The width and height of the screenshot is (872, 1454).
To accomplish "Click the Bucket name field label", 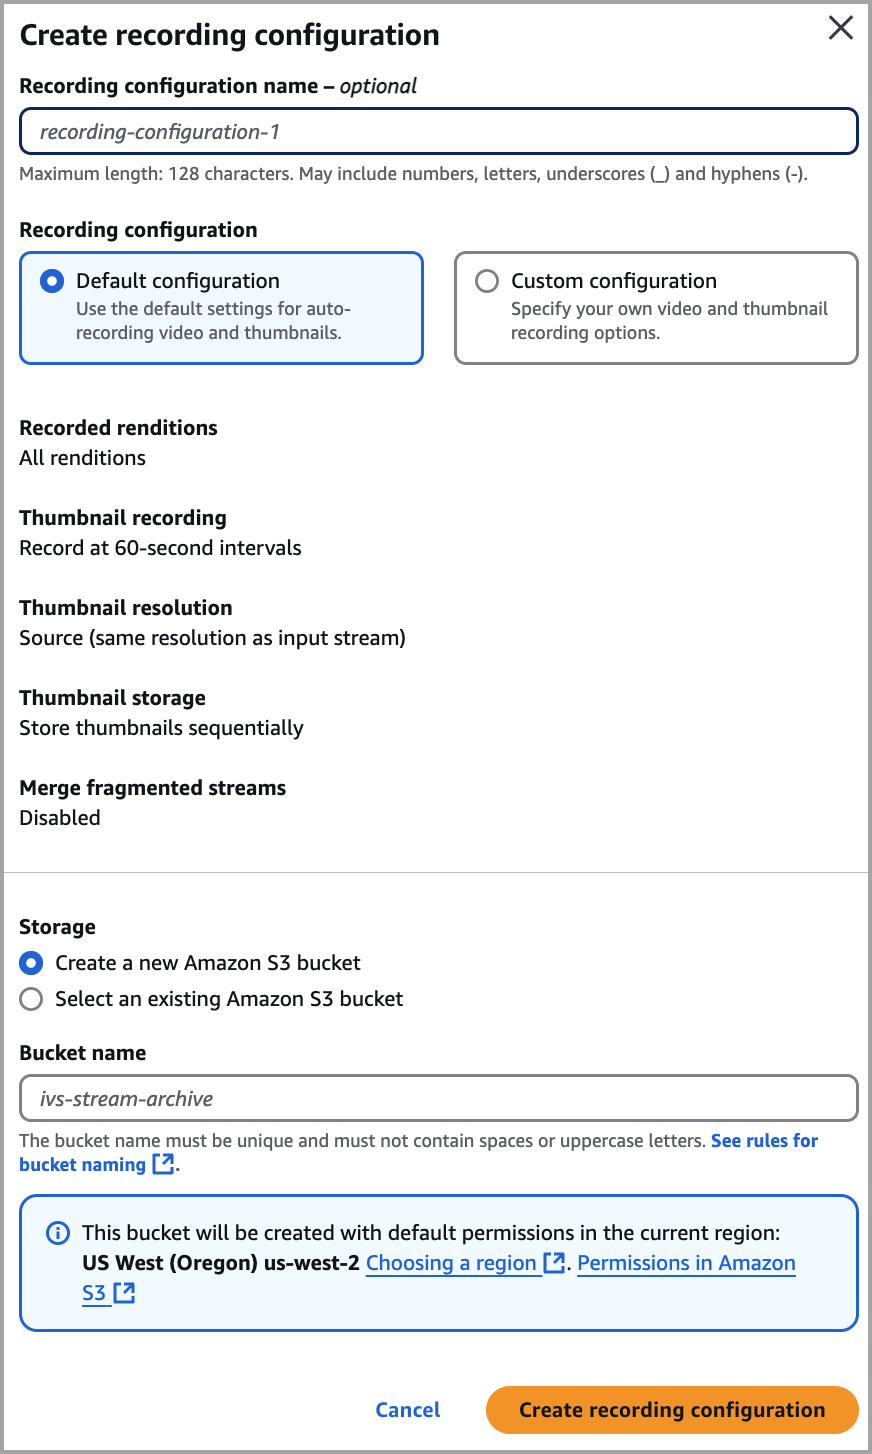I will coord(83,1053).
